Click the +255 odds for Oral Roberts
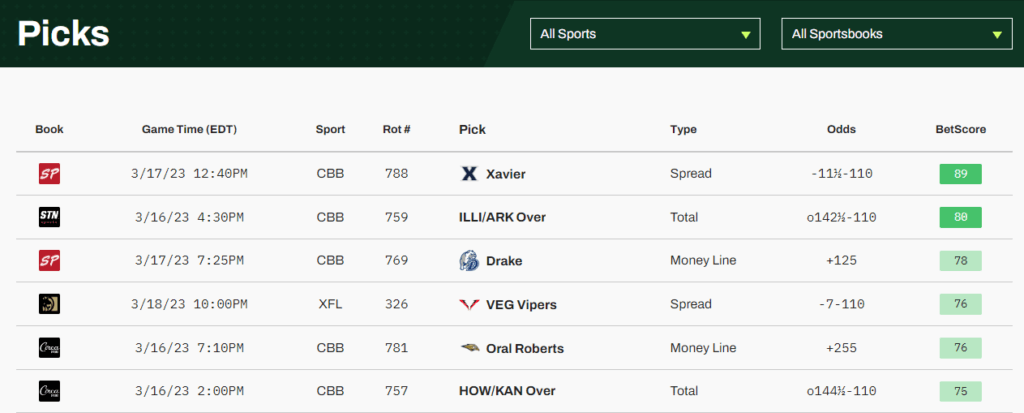1024x413 pixels. point(841,348)
